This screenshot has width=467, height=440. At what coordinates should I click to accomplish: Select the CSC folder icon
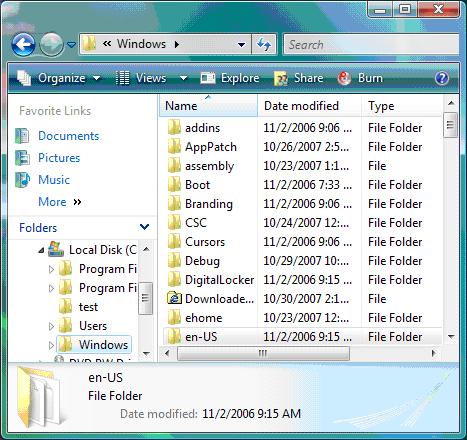(x=174, y=223)
